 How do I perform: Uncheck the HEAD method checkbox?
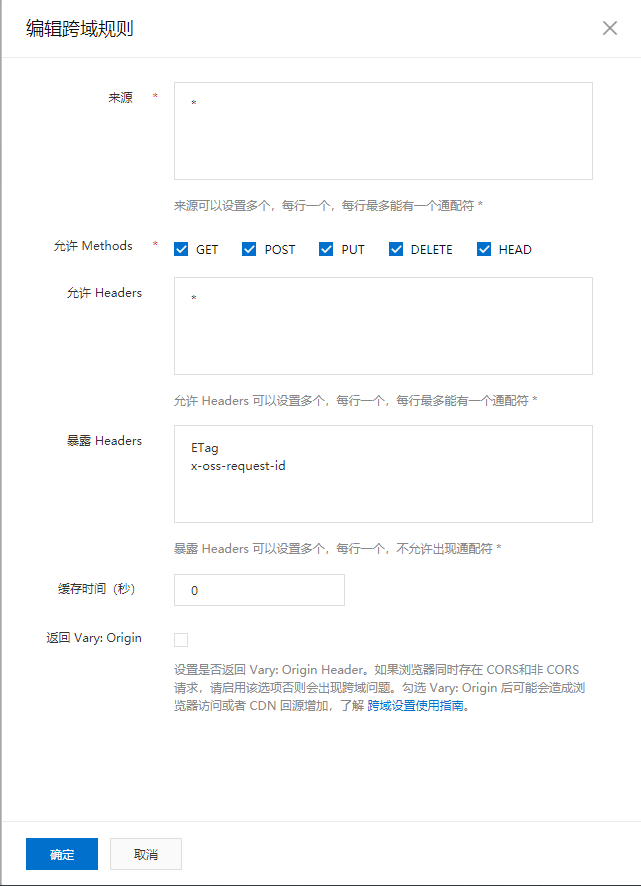484,249
